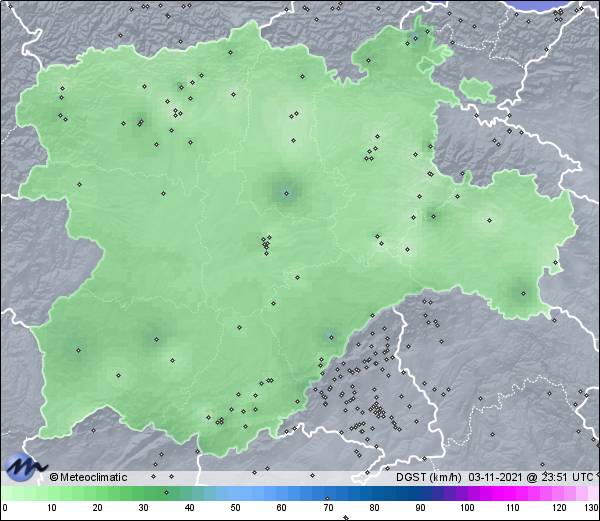The height and width of the screenshot is (521, 600).
Task: Click scale label 20
Action: click(x=98, y=507)
